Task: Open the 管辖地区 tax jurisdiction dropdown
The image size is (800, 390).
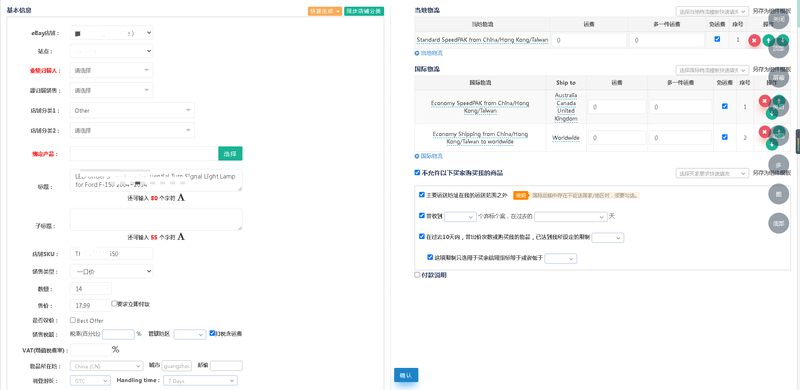Action: click(189, 334)
